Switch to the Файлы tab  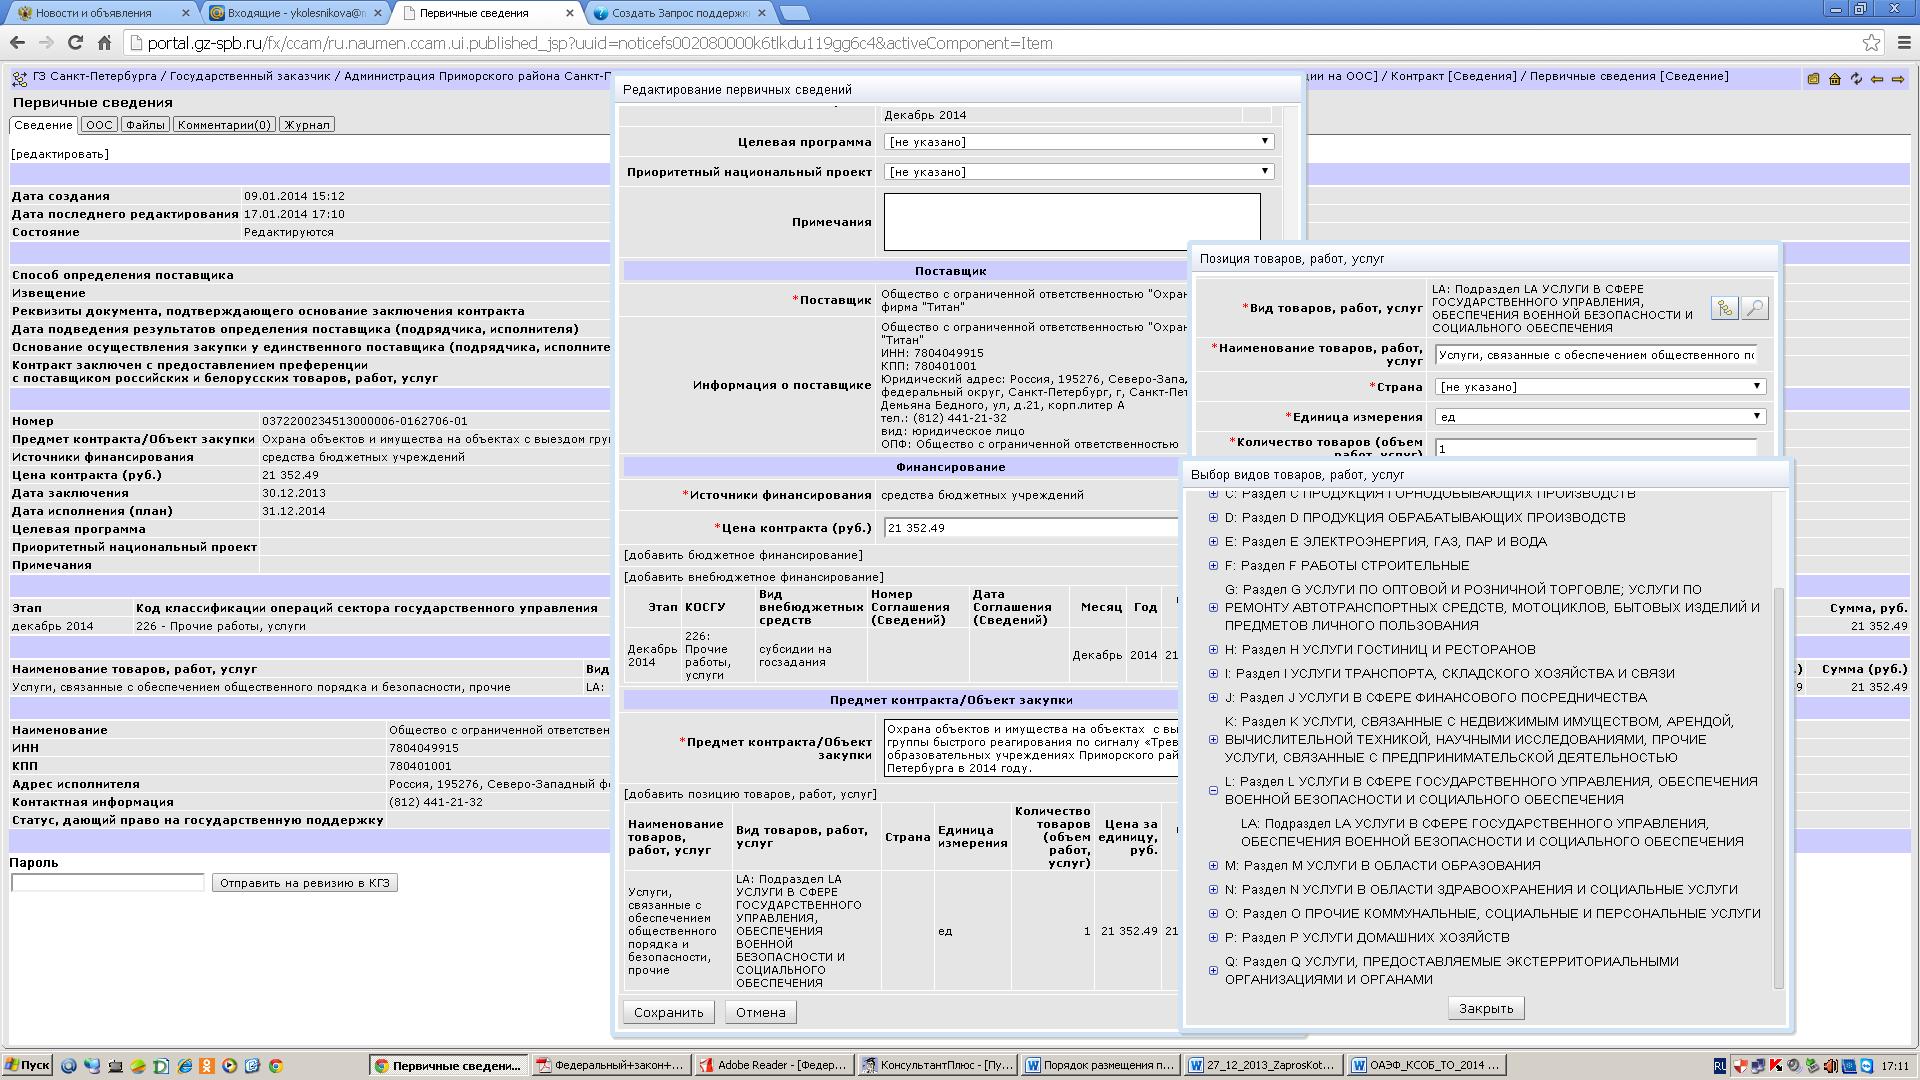145,125
